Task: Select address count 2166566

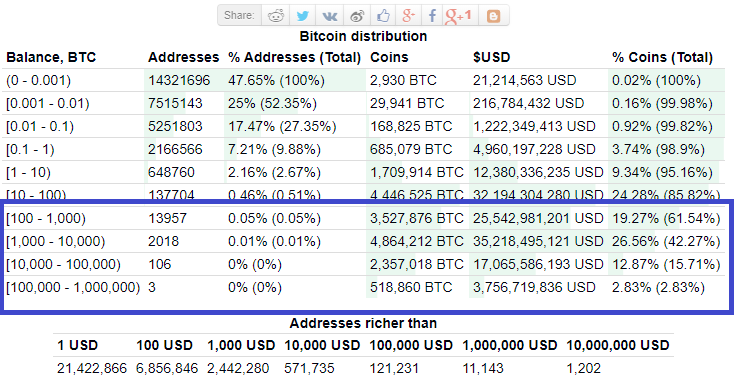Action: pyautogui.click(x=175, y=150)
